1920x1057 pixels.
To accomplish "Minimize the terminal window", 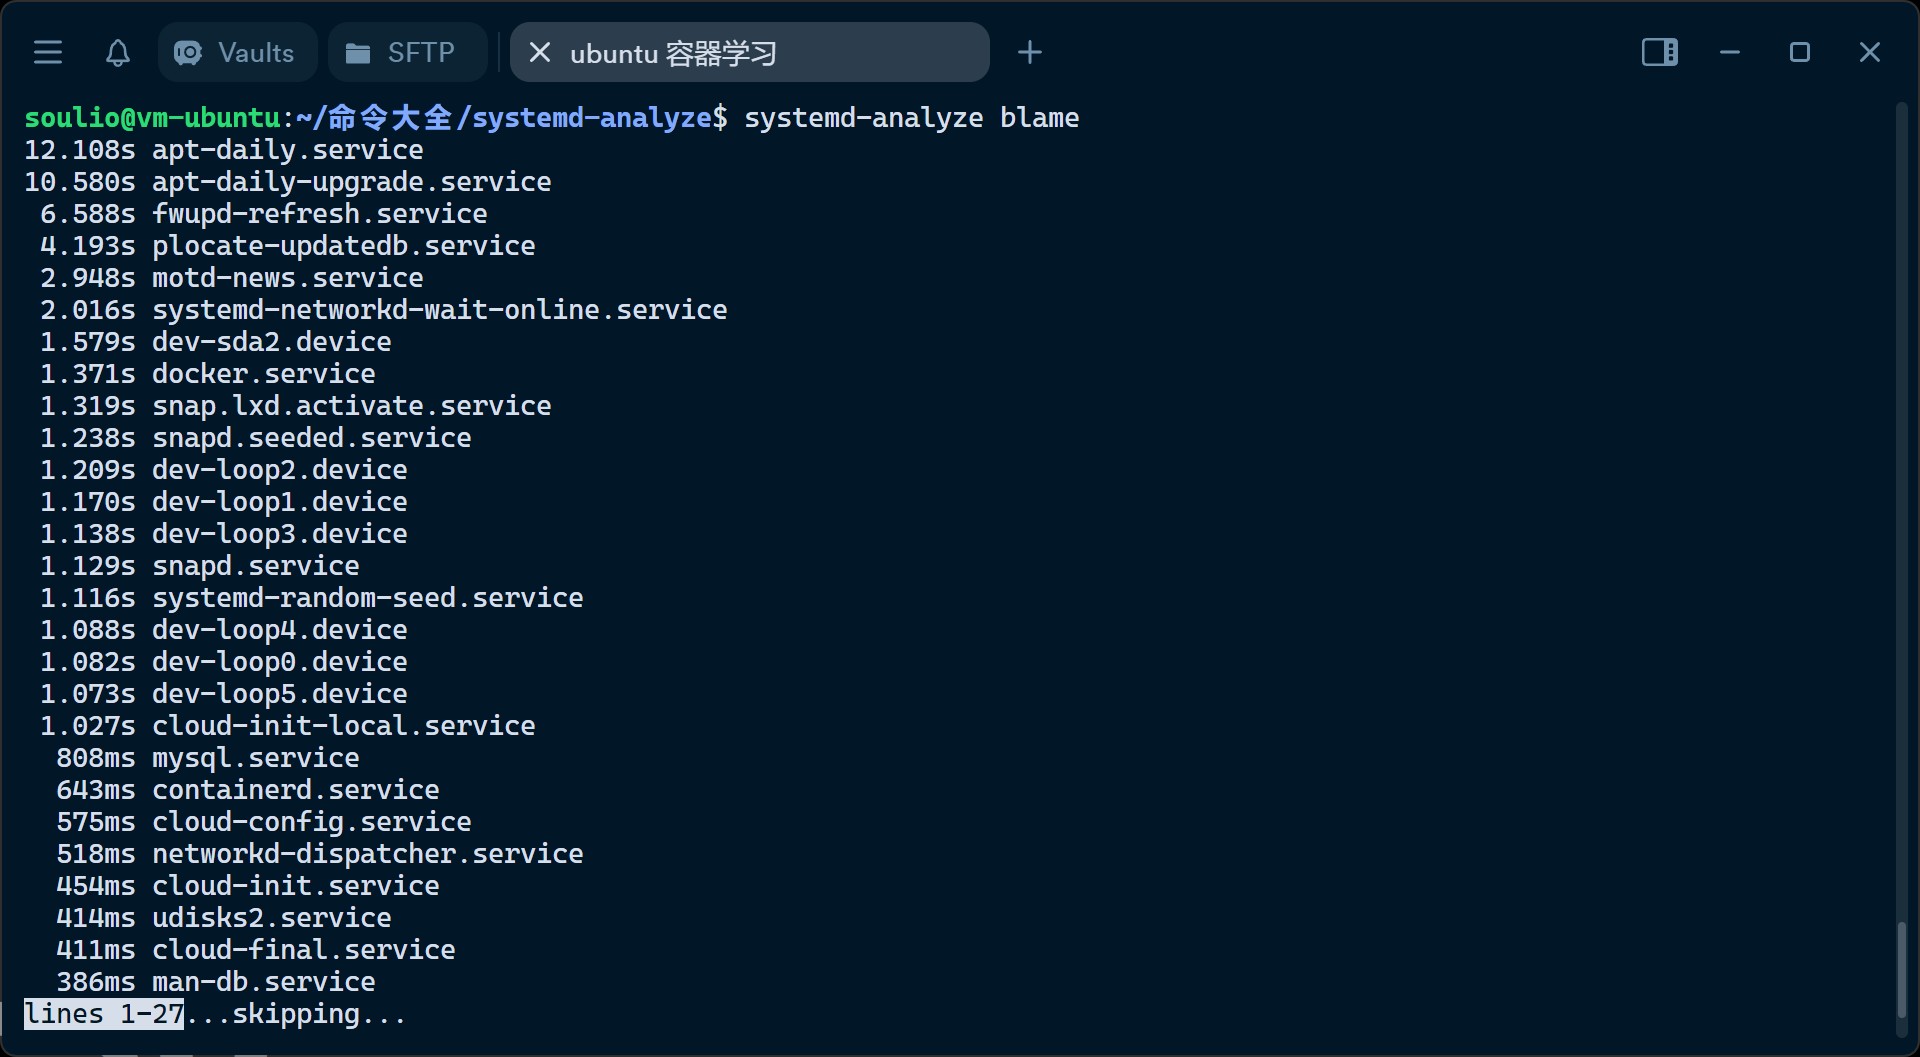I will pyautogui.click(x=1730, y=52).
